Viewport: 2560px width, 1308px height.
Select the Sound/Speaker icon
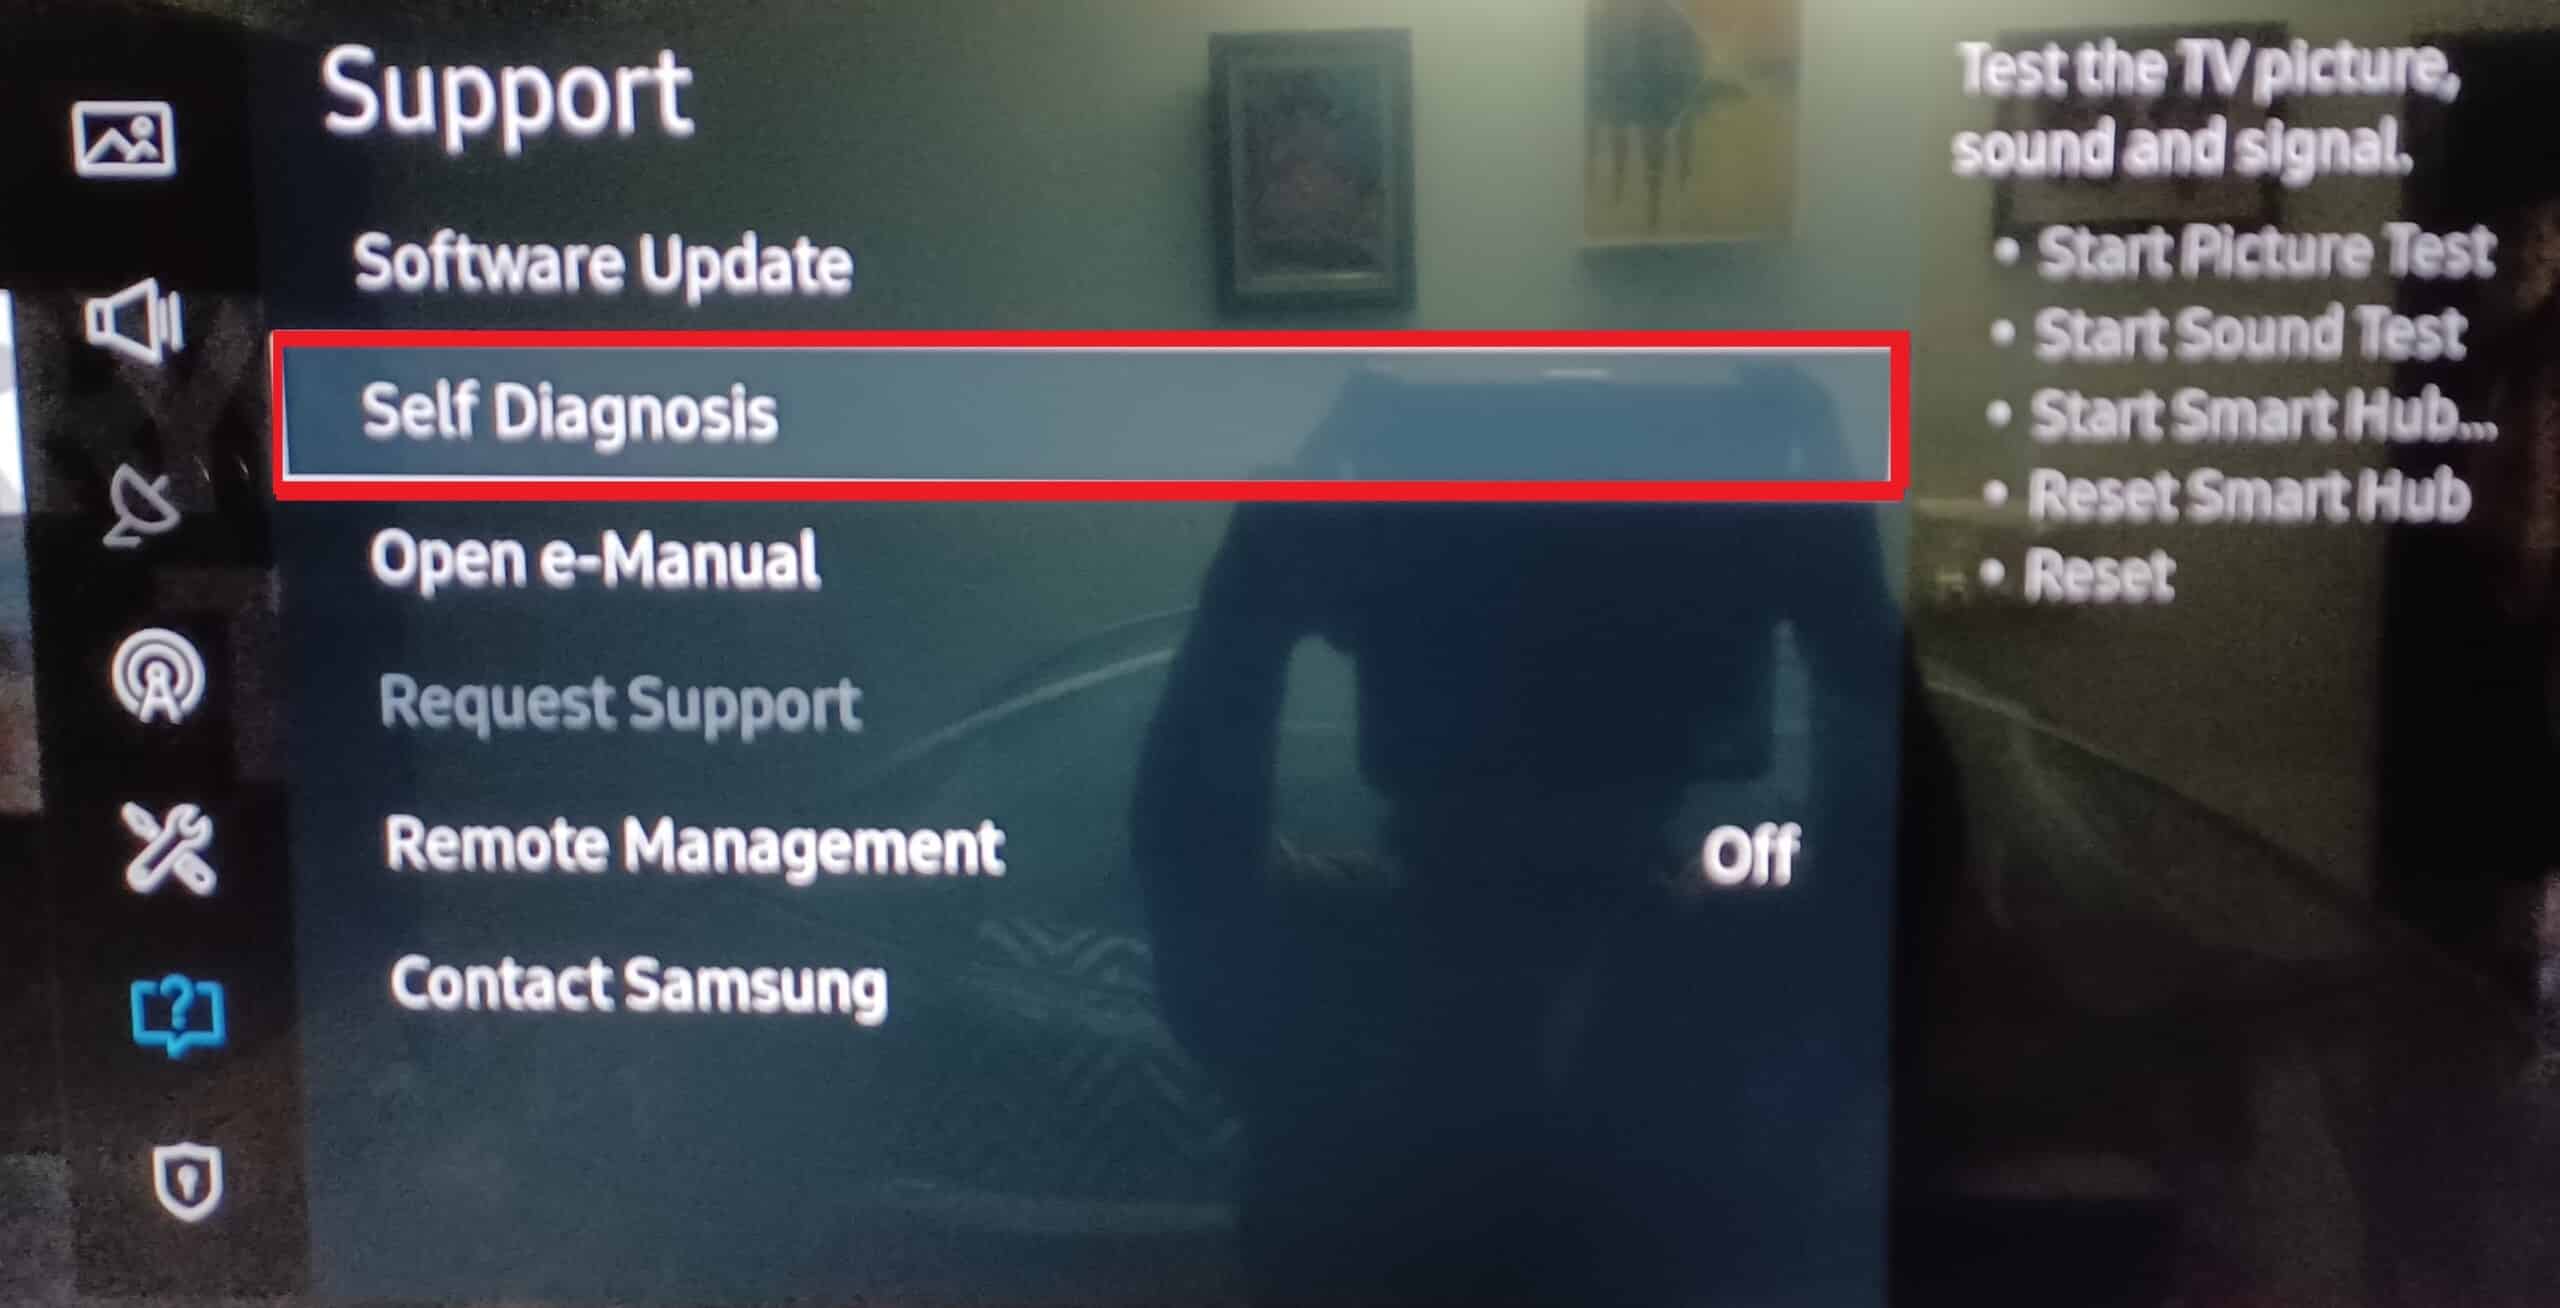coord(125,305)
